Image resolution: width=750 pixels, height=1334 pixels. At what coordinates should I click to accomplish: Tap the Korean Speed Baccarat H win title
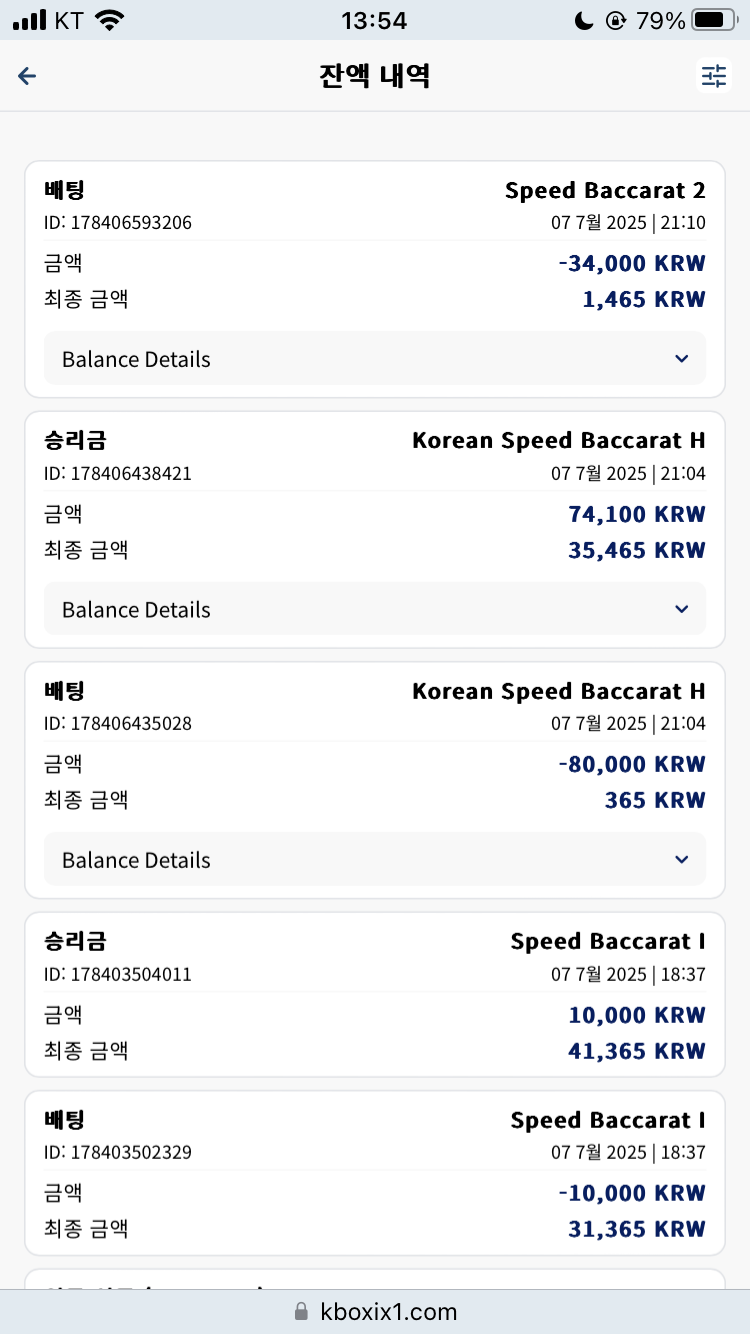point(559,441)
